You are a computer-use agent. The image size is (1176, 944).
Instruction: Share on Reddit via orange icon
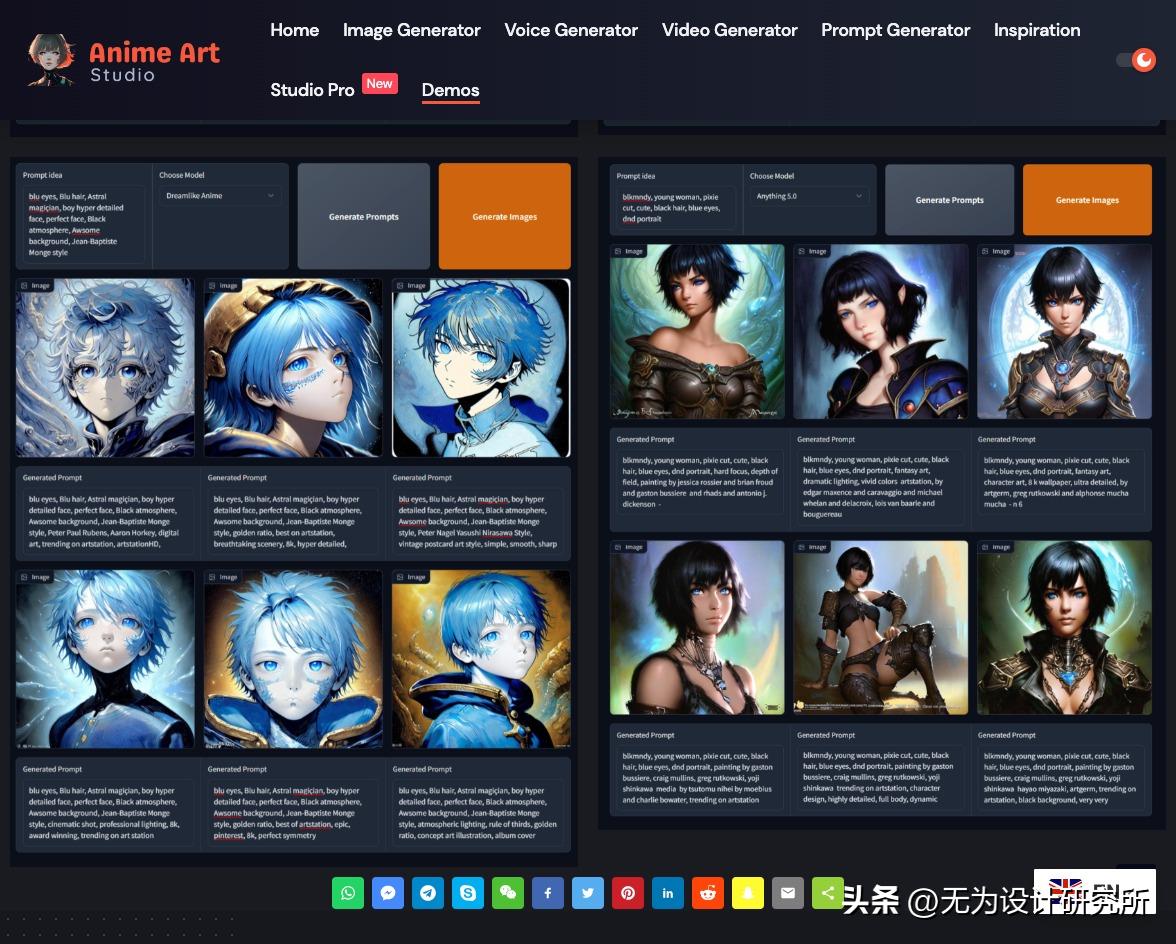point(708,893)
